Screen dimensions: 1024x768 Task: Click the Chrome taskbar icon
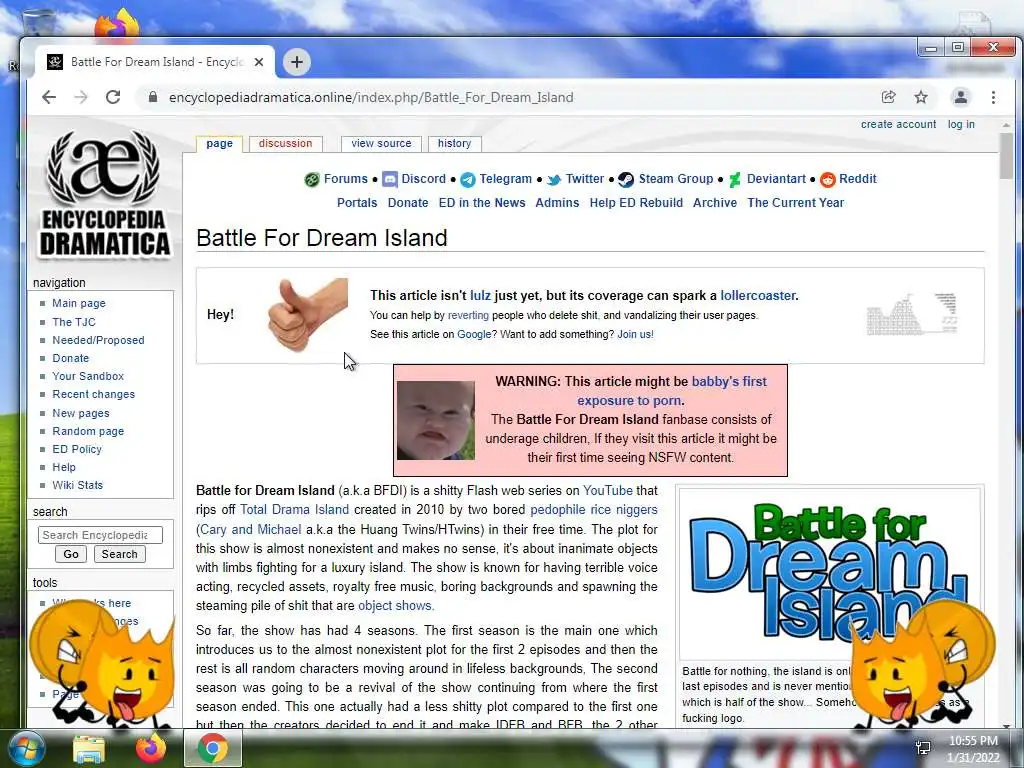213,748
